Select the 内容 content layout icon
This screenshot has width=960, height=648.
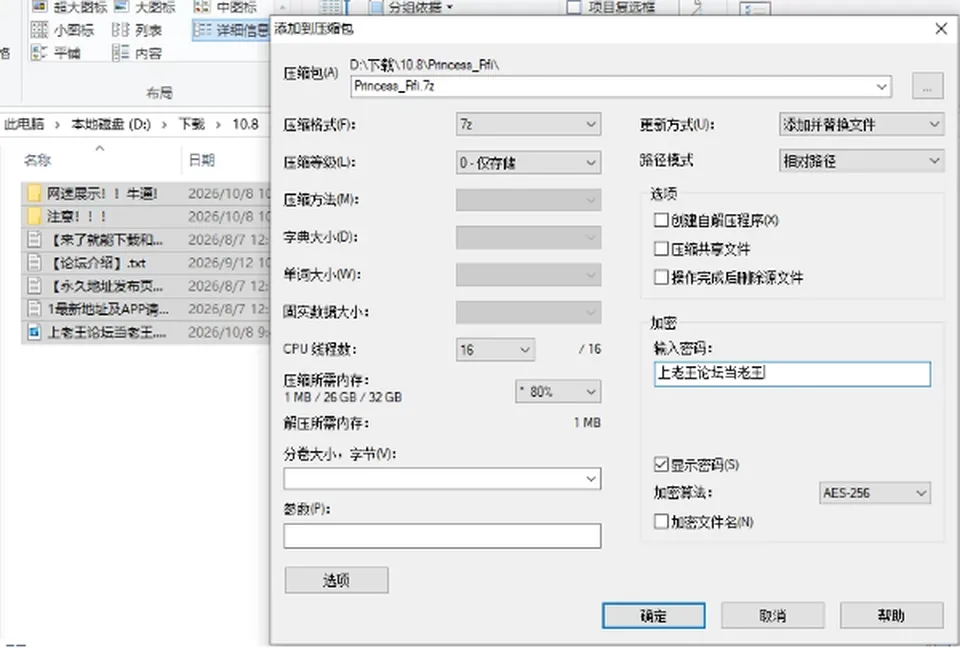point(121,53)
